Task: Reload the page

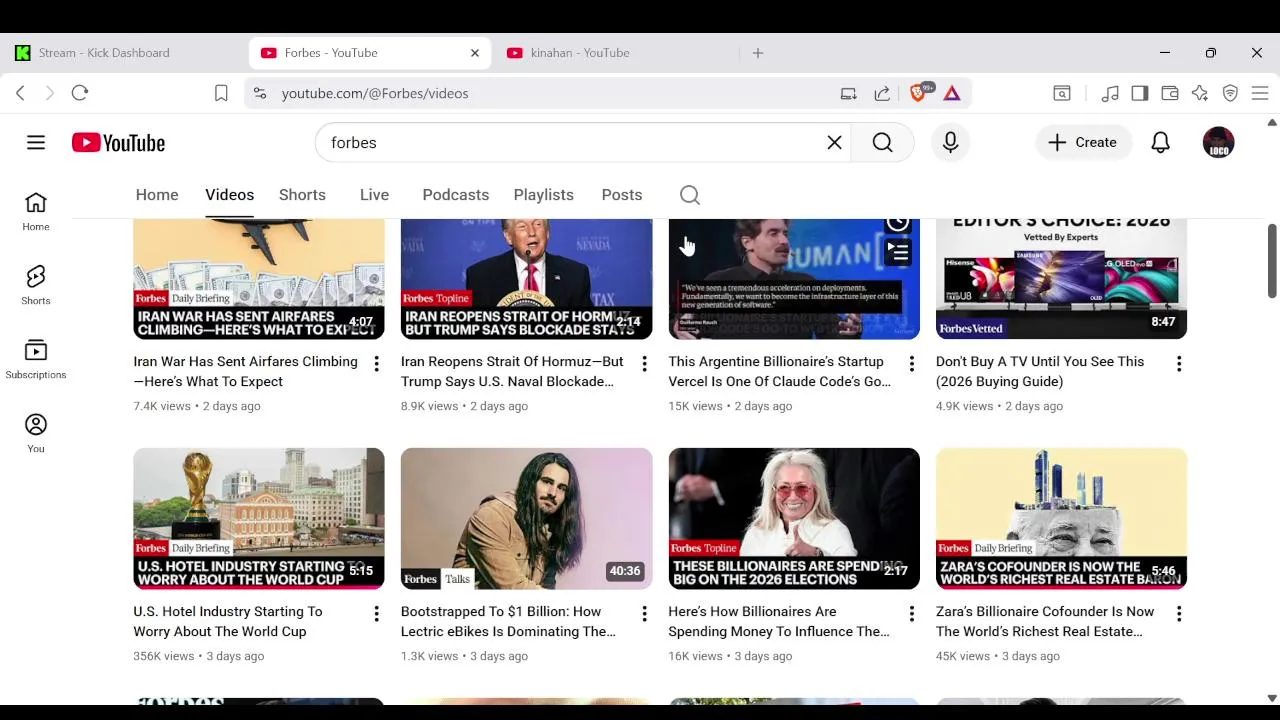Action: [x=80, y=93]
